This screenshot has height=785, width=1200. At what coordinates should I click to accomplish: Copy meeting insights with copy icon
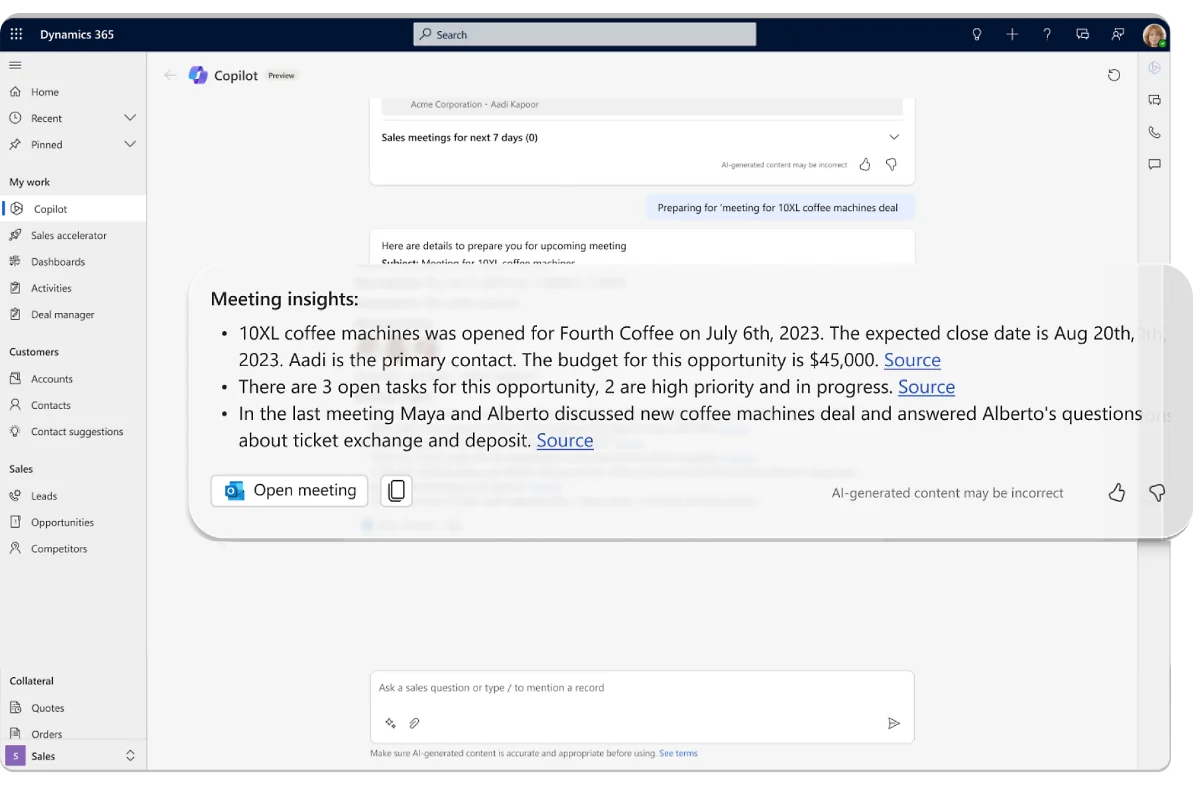pos(397,491)
